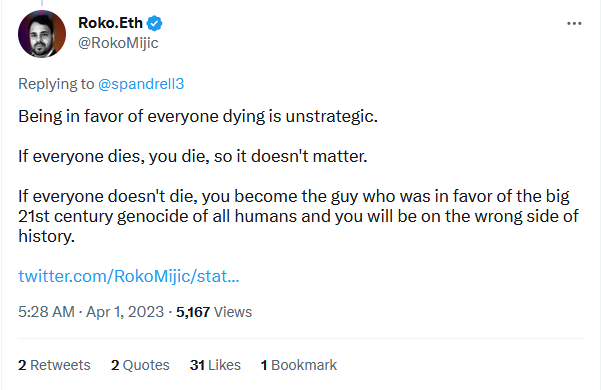Image resolution: width=601 pixels, height=390 pixels.
Task: Open Roko.Eth's profile picture
Action: [x=42, y=34]
